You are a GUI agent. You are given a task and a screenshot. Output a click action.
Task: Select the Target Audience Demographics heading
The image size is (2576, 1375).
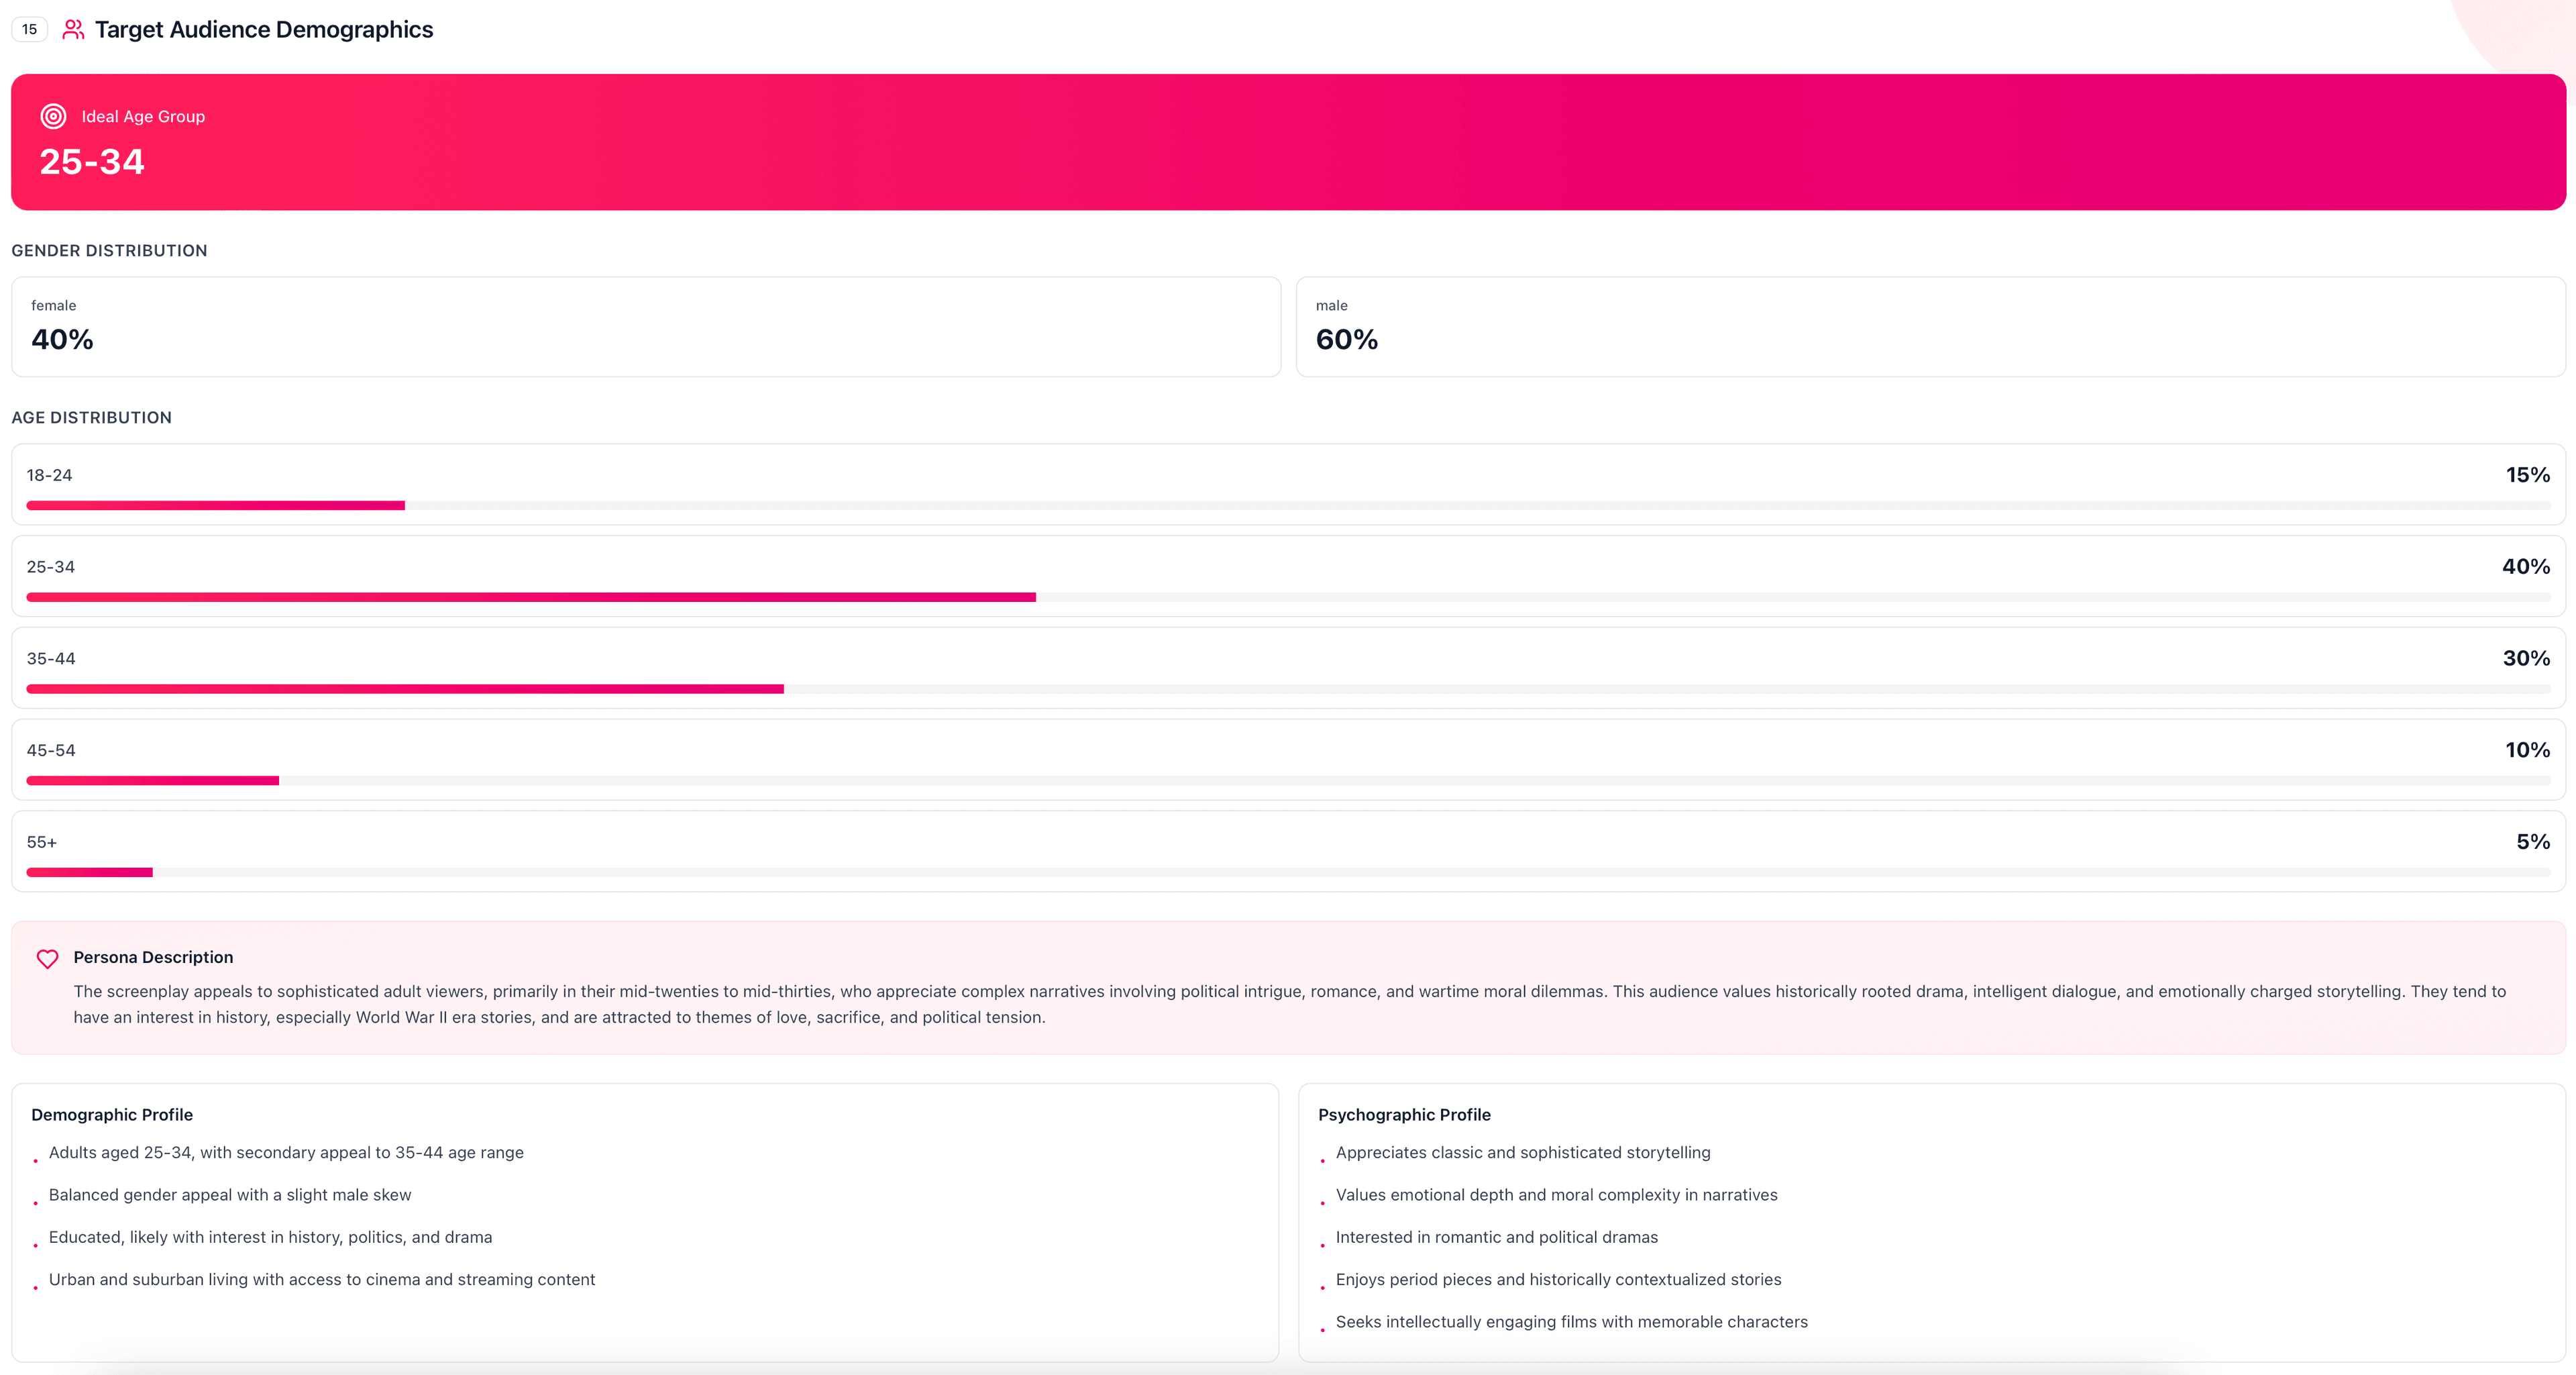click(264, 30)
